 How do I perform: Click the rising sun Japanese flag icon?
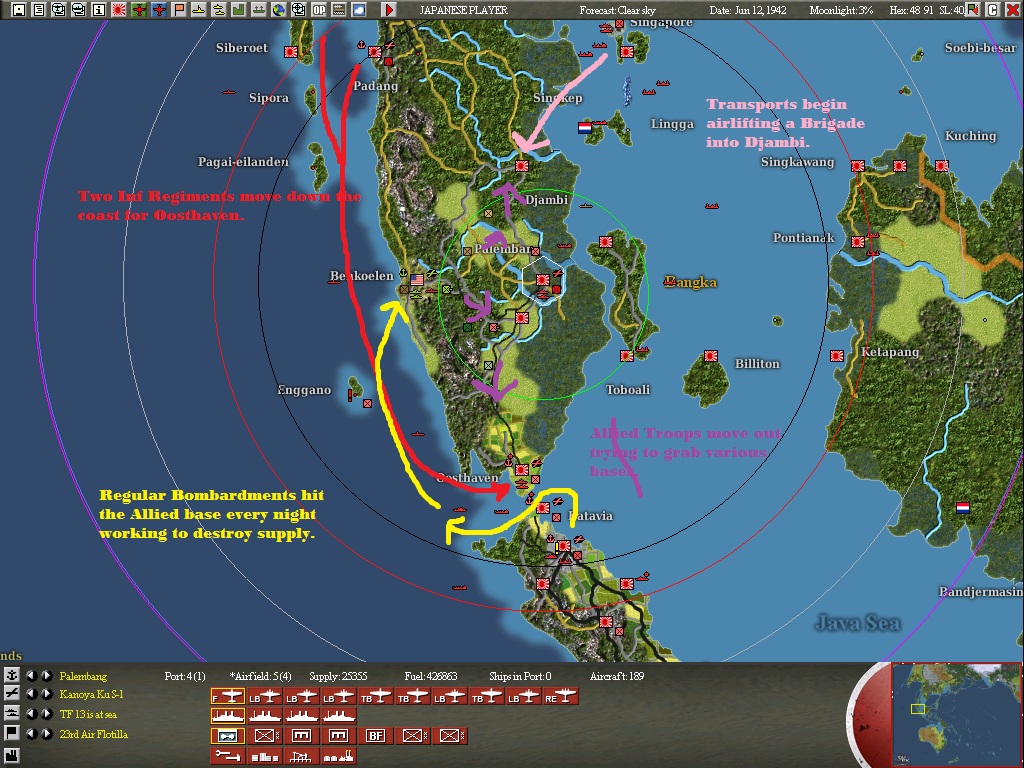118,10
